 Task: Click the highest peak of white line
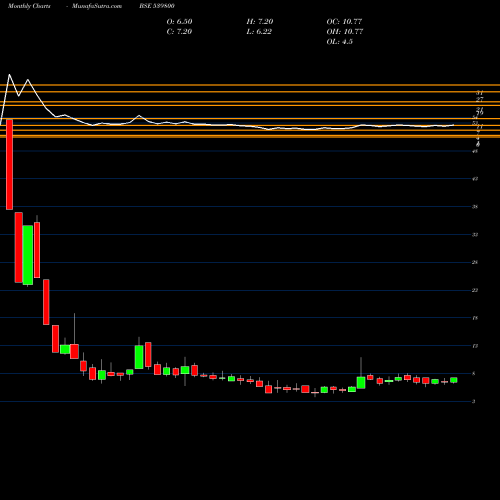pos(9,75)
